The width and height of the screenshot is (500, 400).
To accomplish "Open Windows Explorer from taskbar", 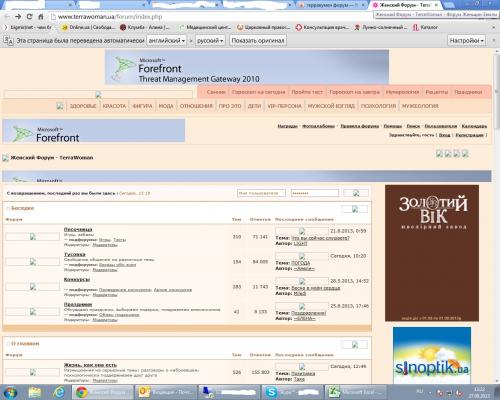I will (35, 392).
